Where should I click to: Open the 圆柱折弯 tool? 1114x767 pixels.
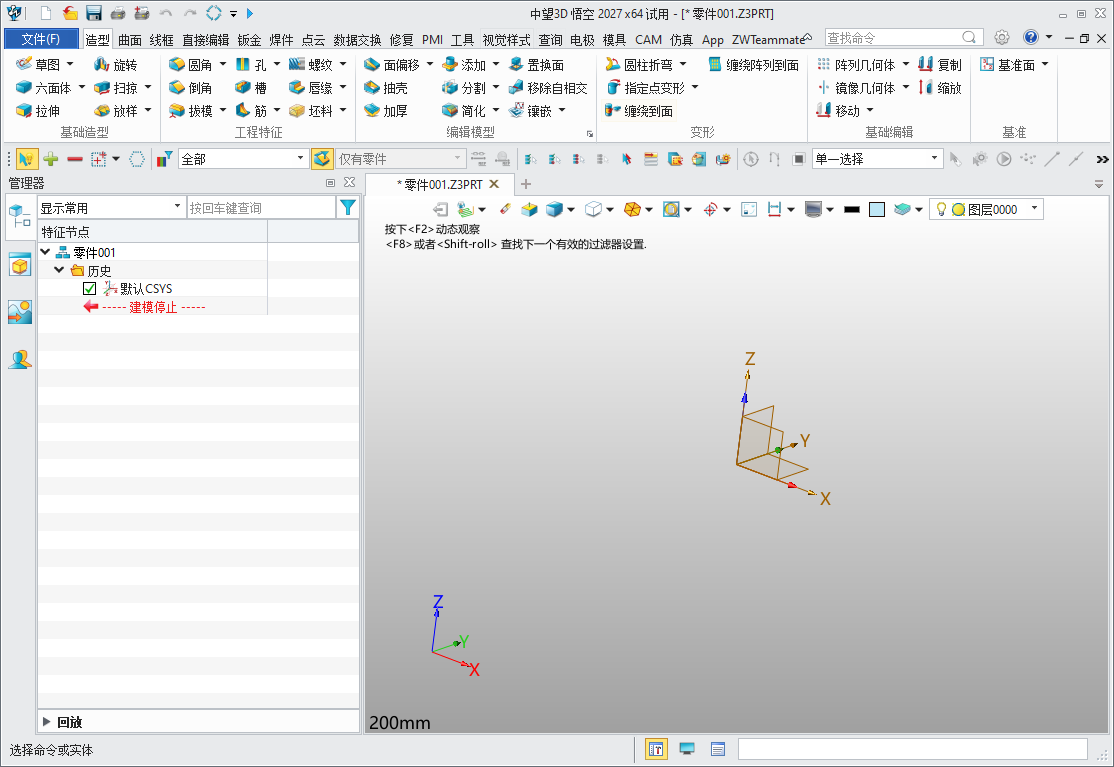[640, 65]
